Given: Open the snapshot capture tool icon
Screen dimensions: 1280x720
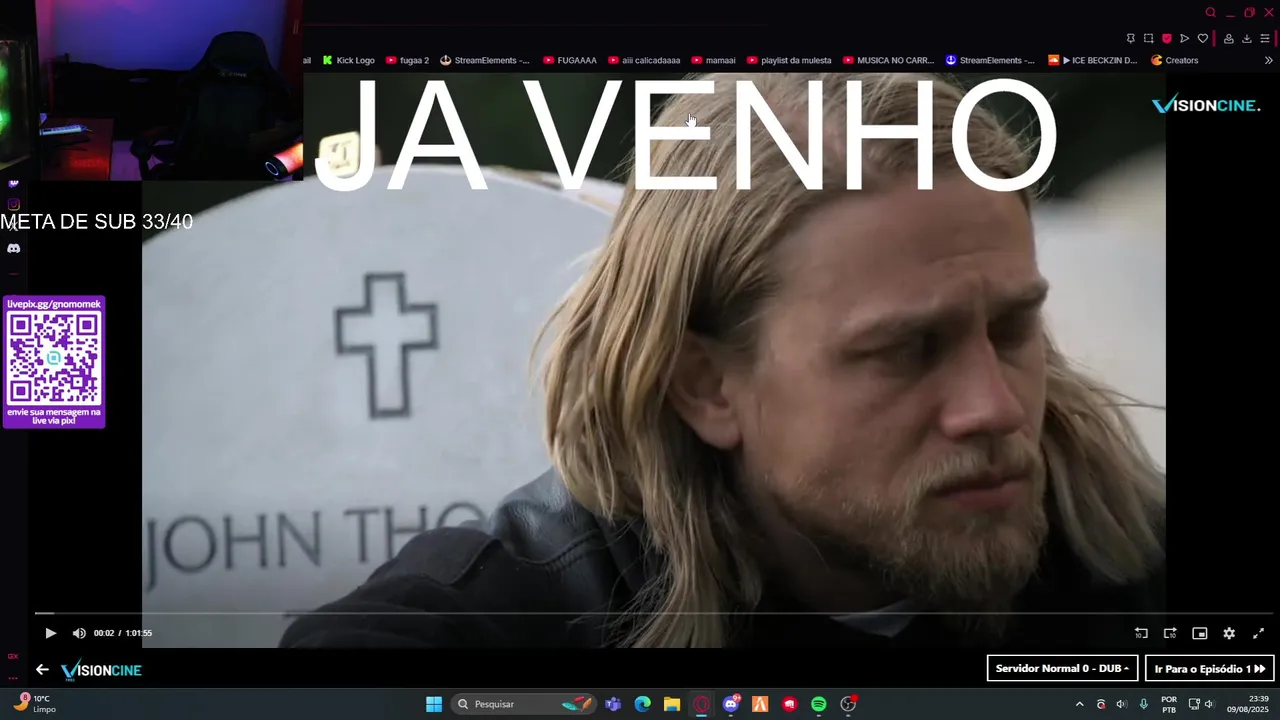Looking at the screenshot, I should (x=1148, y=39).
